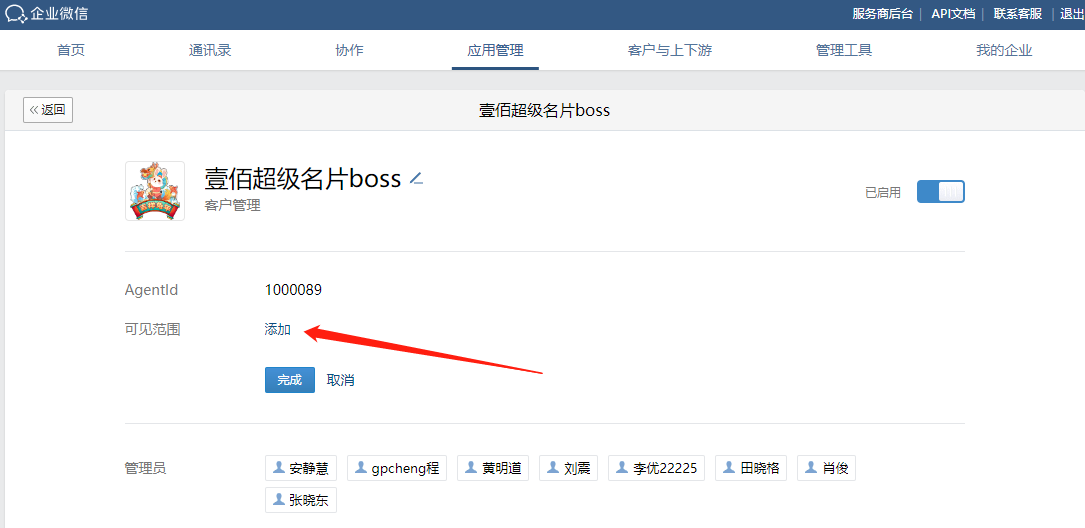Viewport: 1085px width, 528px height.
Task: Click the large 壹佰超级名片boss app name
Action: coord(303,179)
